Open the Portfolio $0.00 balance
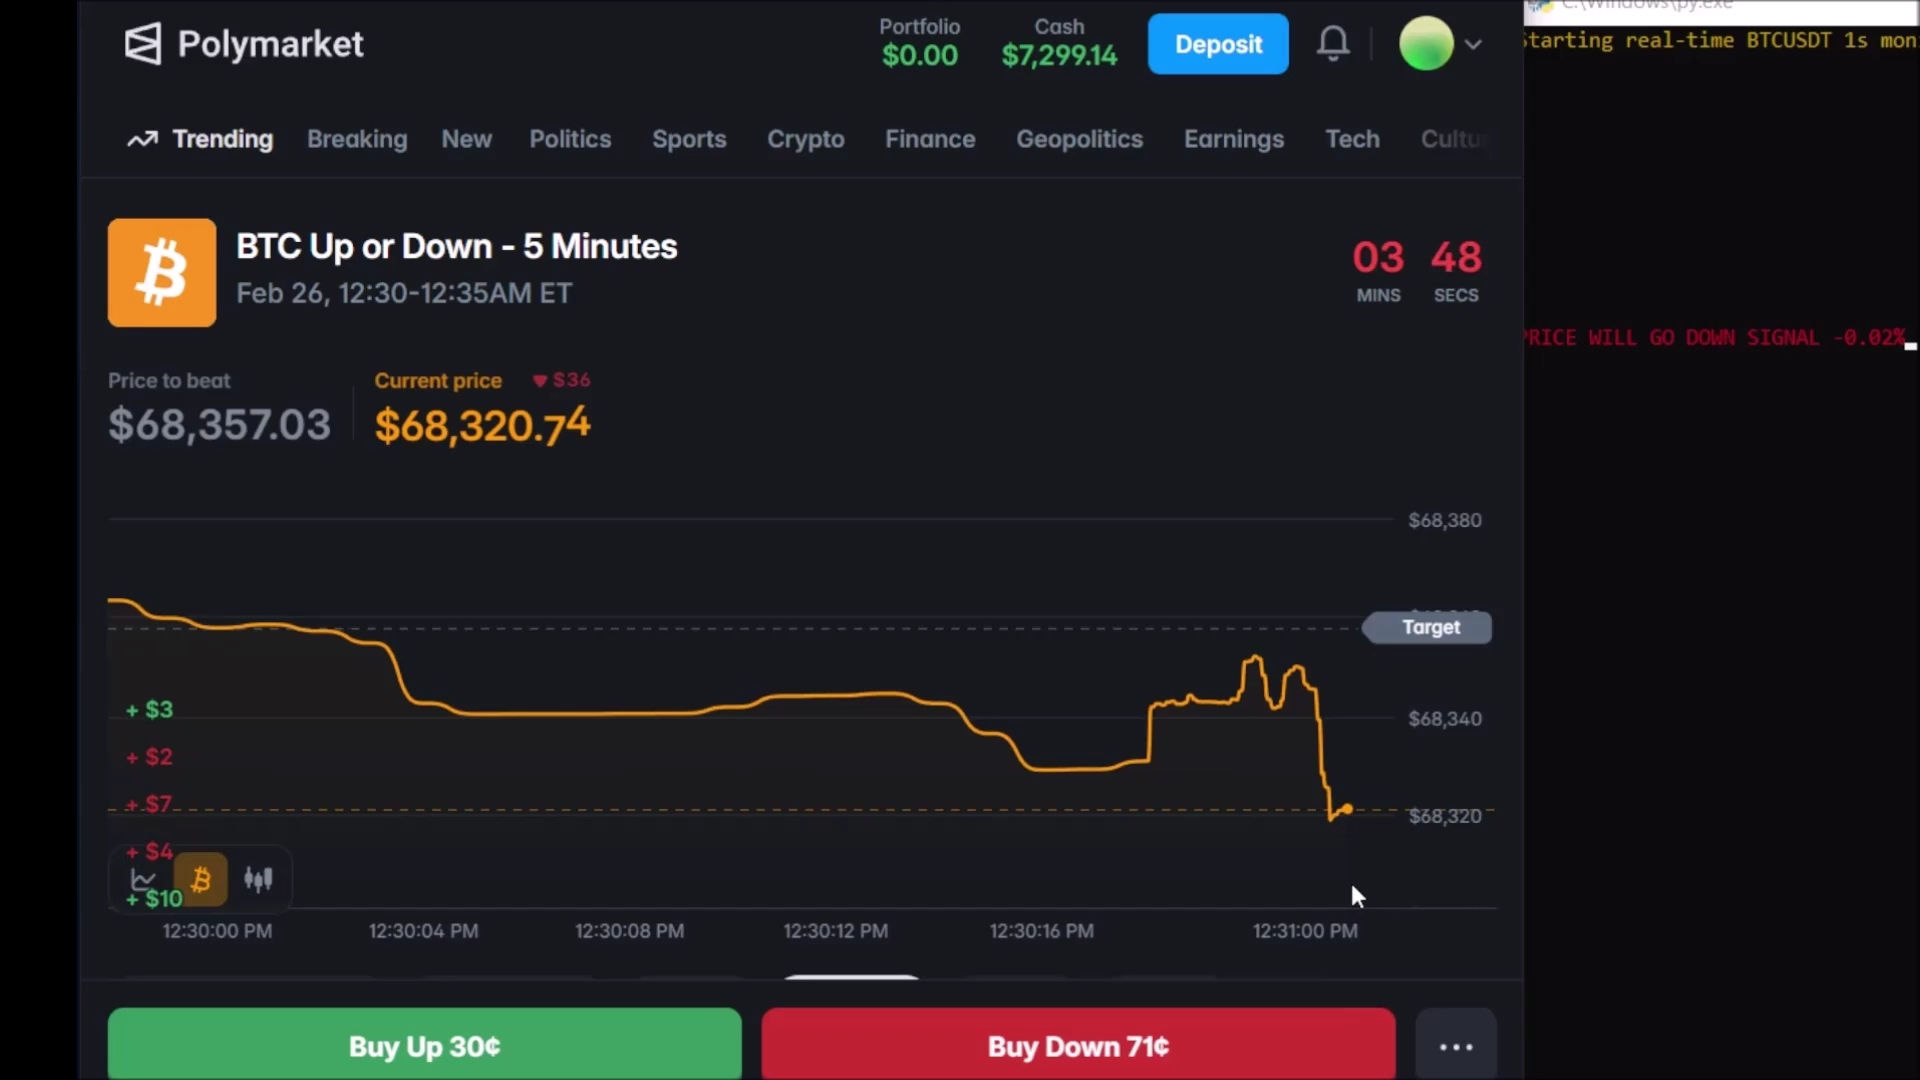 [x=920, y=44]
